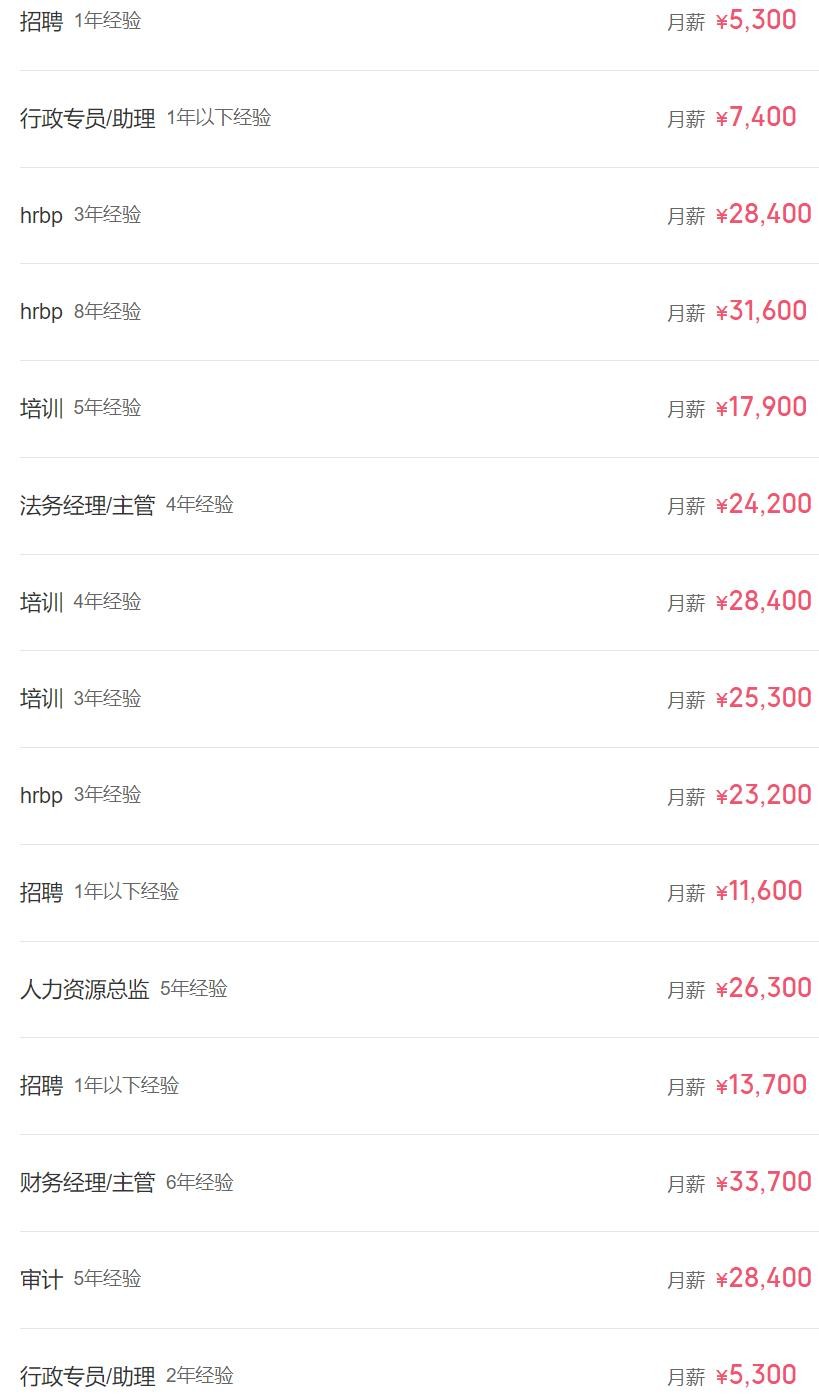Click the 招聘 salary of ¥11,600

(759, 892)
